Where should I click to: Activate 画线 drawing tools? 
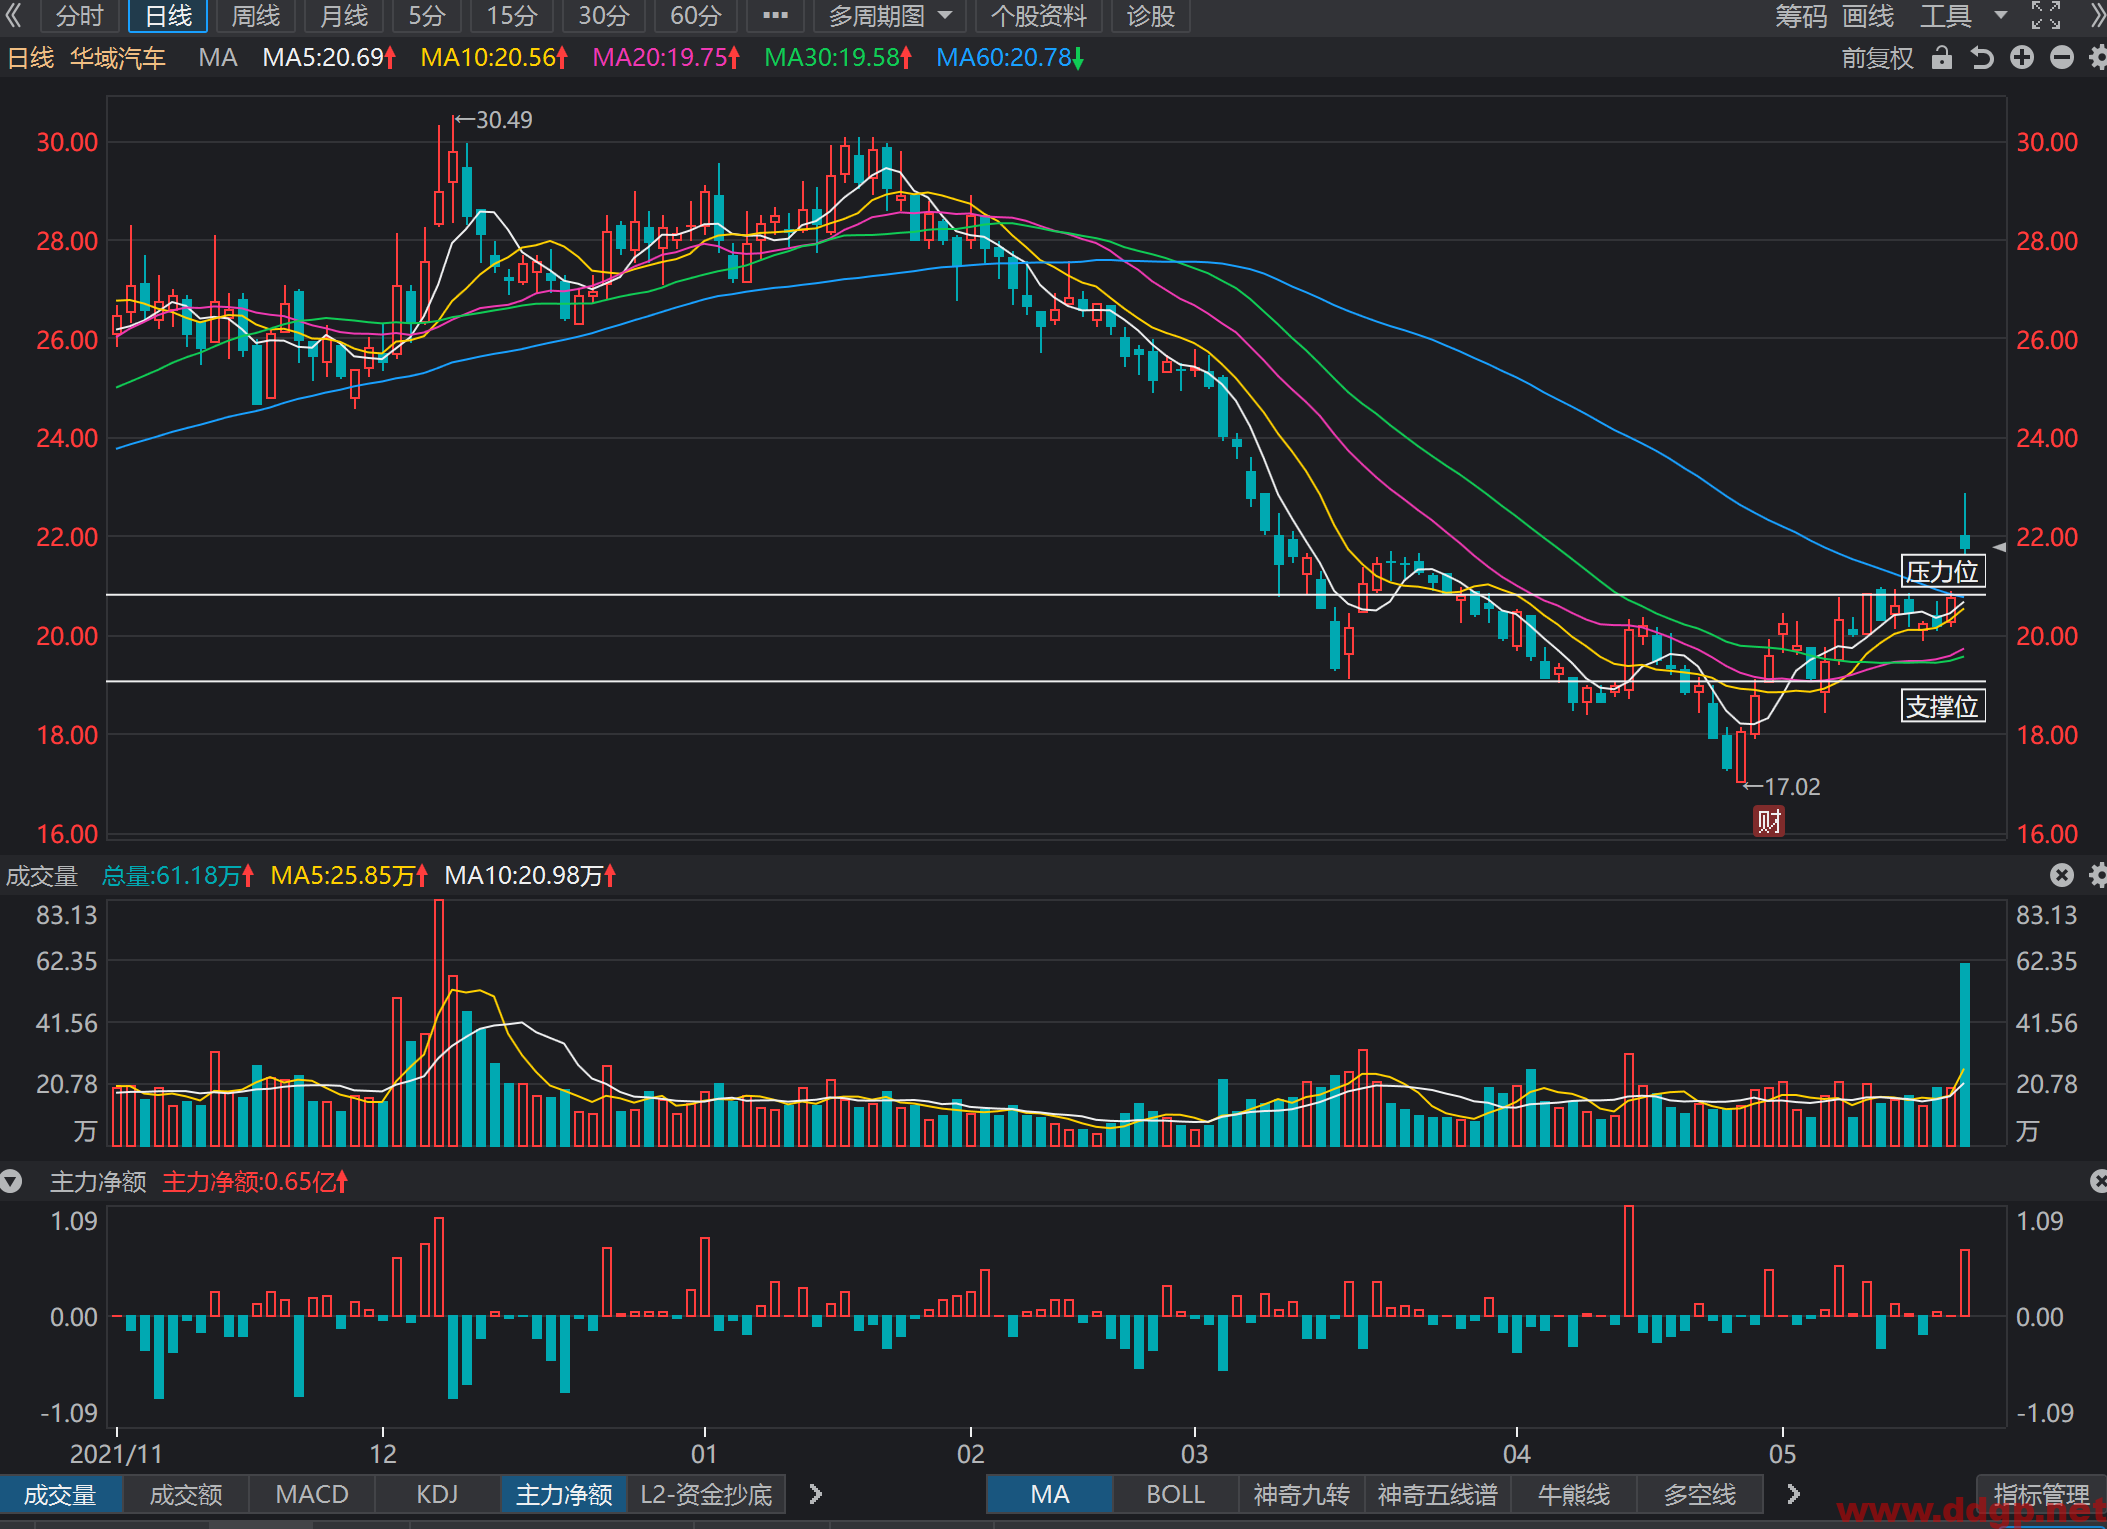click(1868, 15)
